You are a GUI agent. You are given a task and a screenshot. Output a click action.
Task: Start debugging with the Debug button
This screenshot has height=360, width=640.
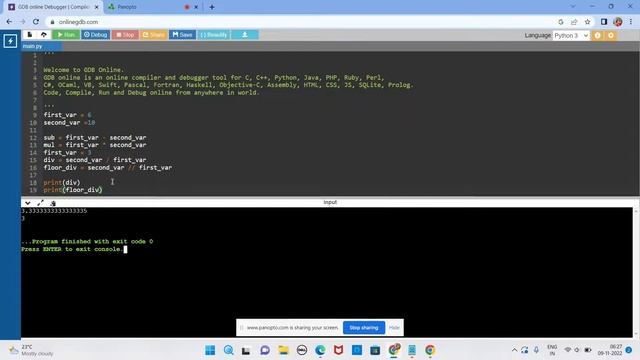point(95,35)
